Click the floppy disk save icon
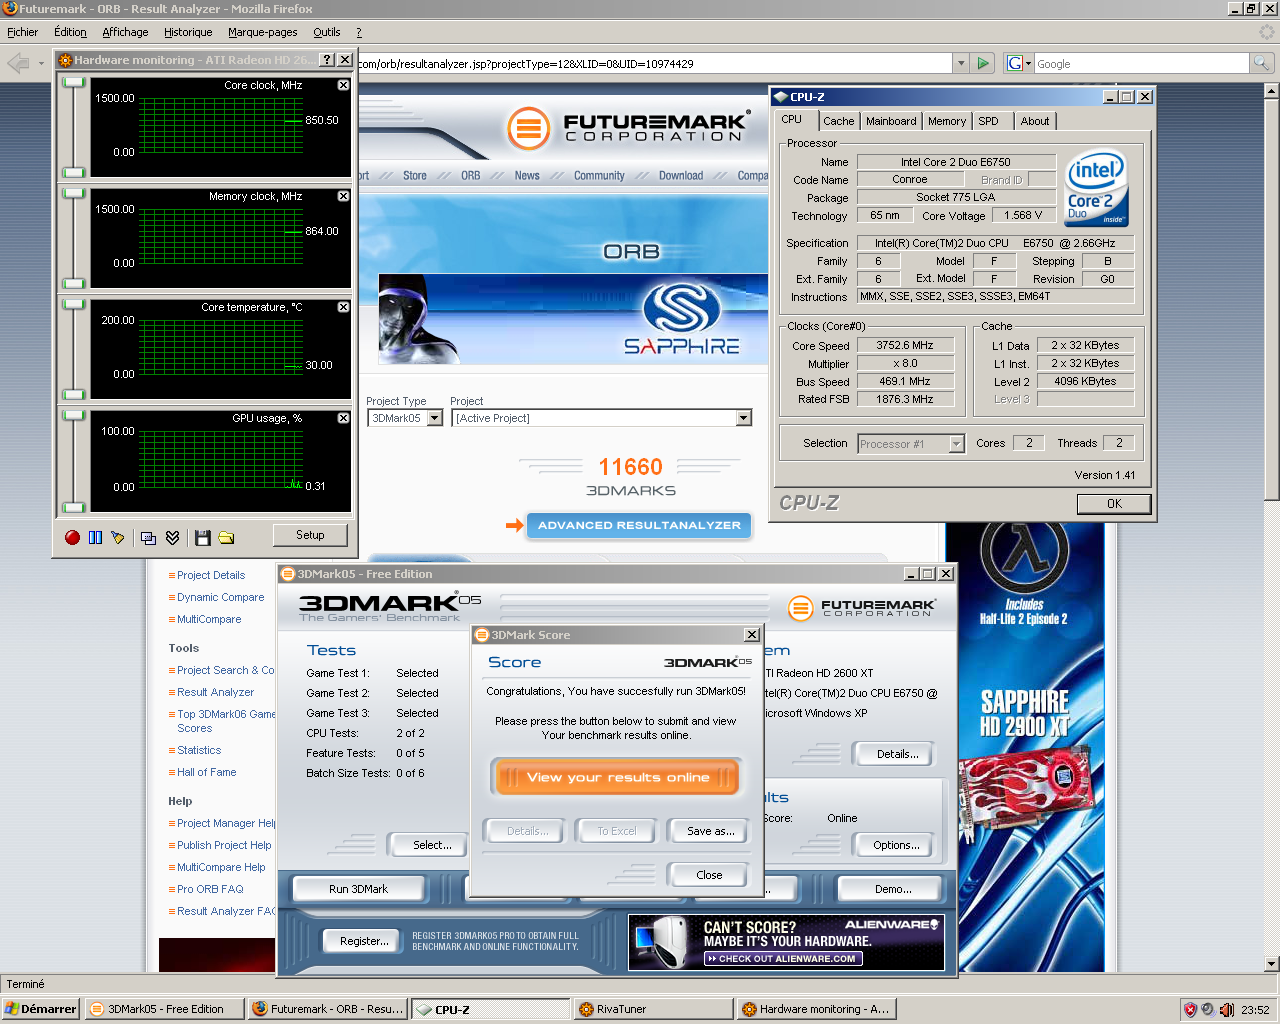This screenshot has width=1280, height=1024. coord(202,537)
